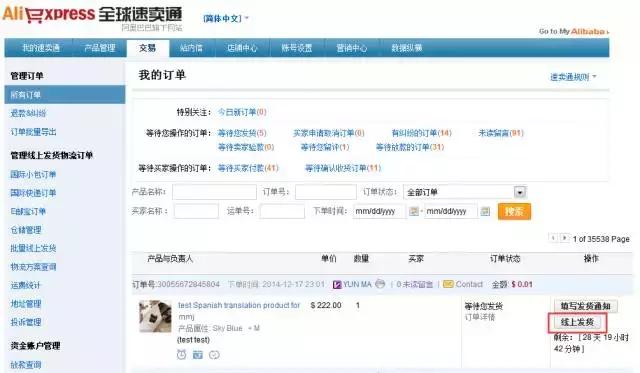Viewport: 640px width, 373px height.
Task: Open the 订单状态 全部订单 dropdown
Action: coord(464,192)
